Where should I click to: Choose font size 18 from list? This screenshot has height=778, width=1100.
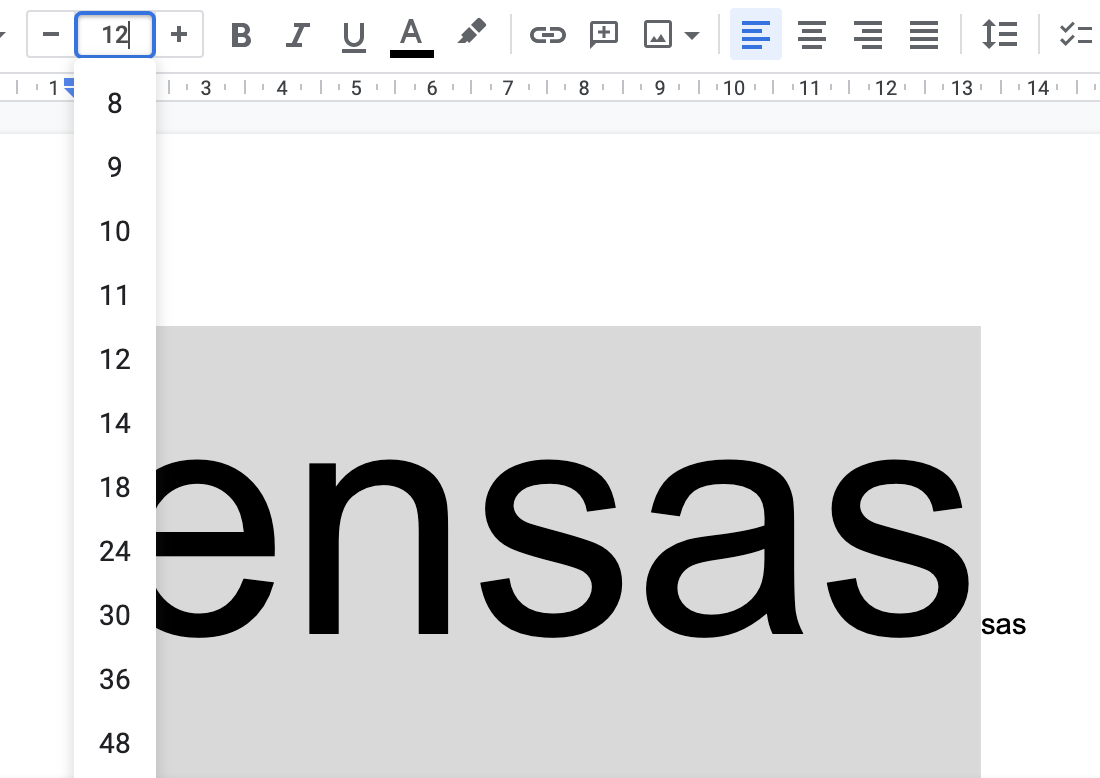114,488
